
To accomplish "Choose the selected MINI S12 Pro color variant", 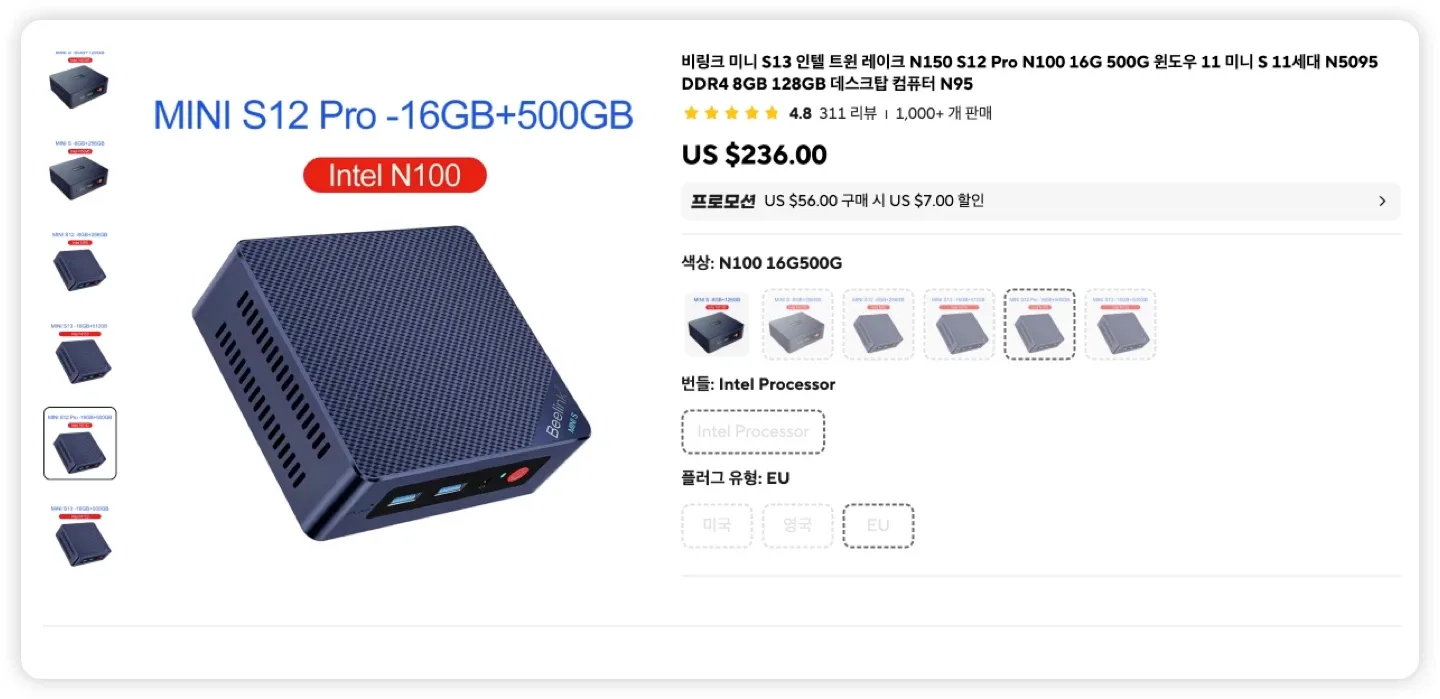I will [x=1039, y=324].
